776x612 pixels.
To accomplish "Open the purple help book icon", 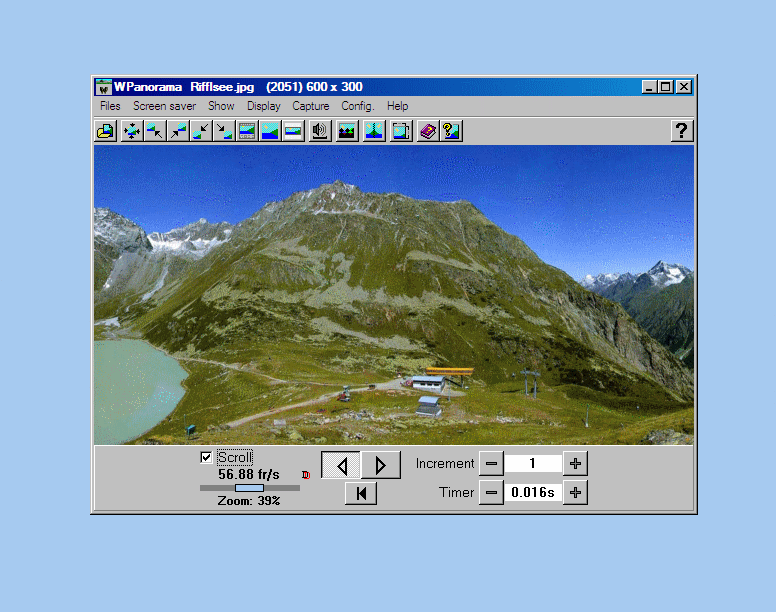I will pyautogui.click(x=428, y=131).
